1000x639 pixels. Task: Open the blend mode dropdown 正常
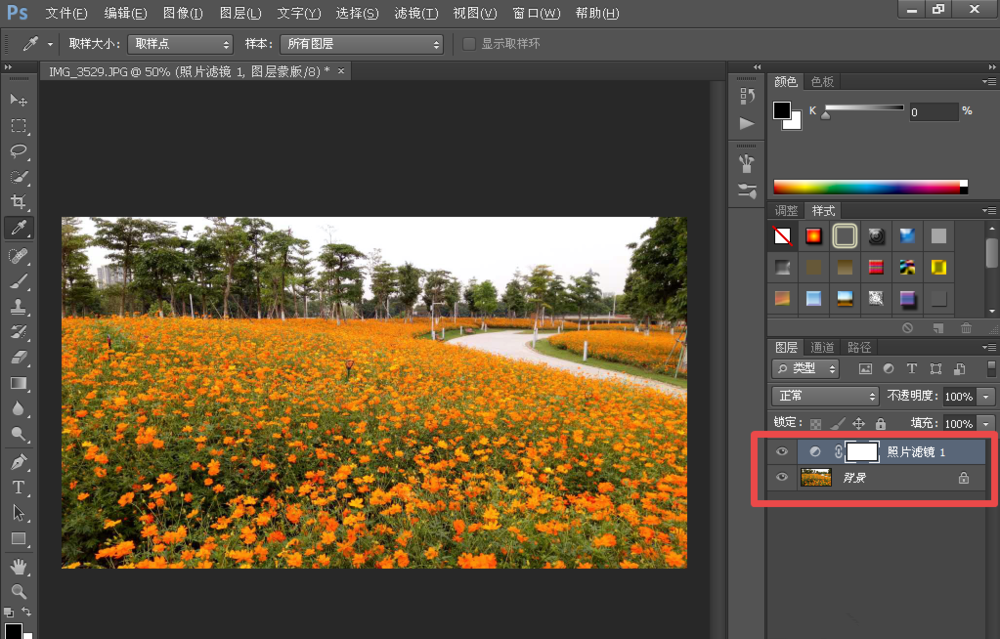[826, 396]
